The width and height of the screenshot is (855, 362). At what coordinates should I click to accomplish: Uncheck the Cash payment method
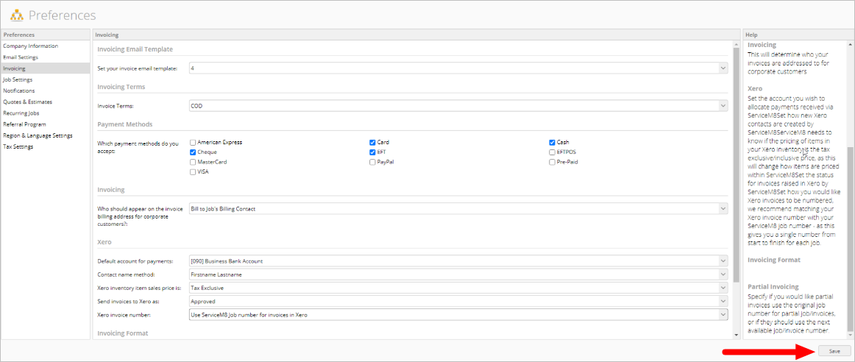tap(552, 142)
